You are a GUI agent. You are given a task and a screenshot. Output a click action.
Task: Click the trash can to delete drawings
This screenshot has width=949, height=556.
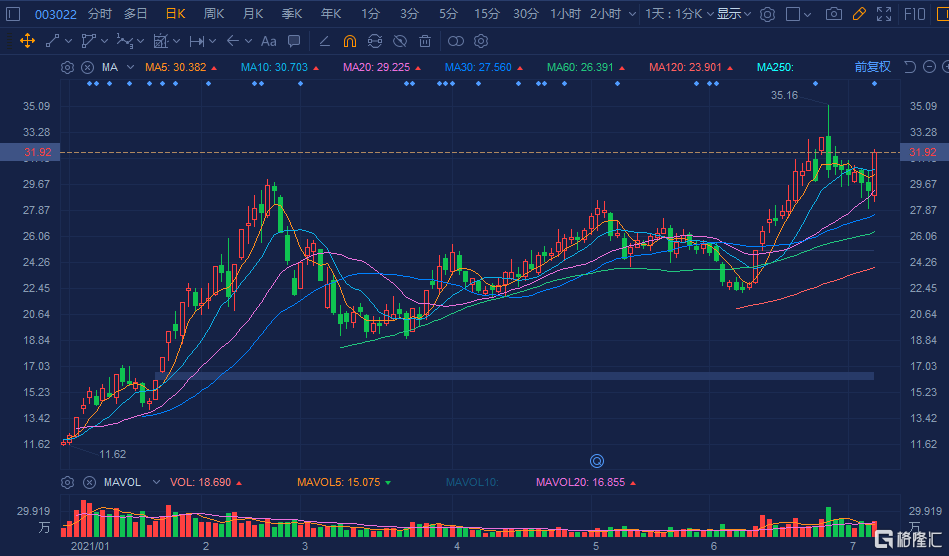tap(425, 41)
